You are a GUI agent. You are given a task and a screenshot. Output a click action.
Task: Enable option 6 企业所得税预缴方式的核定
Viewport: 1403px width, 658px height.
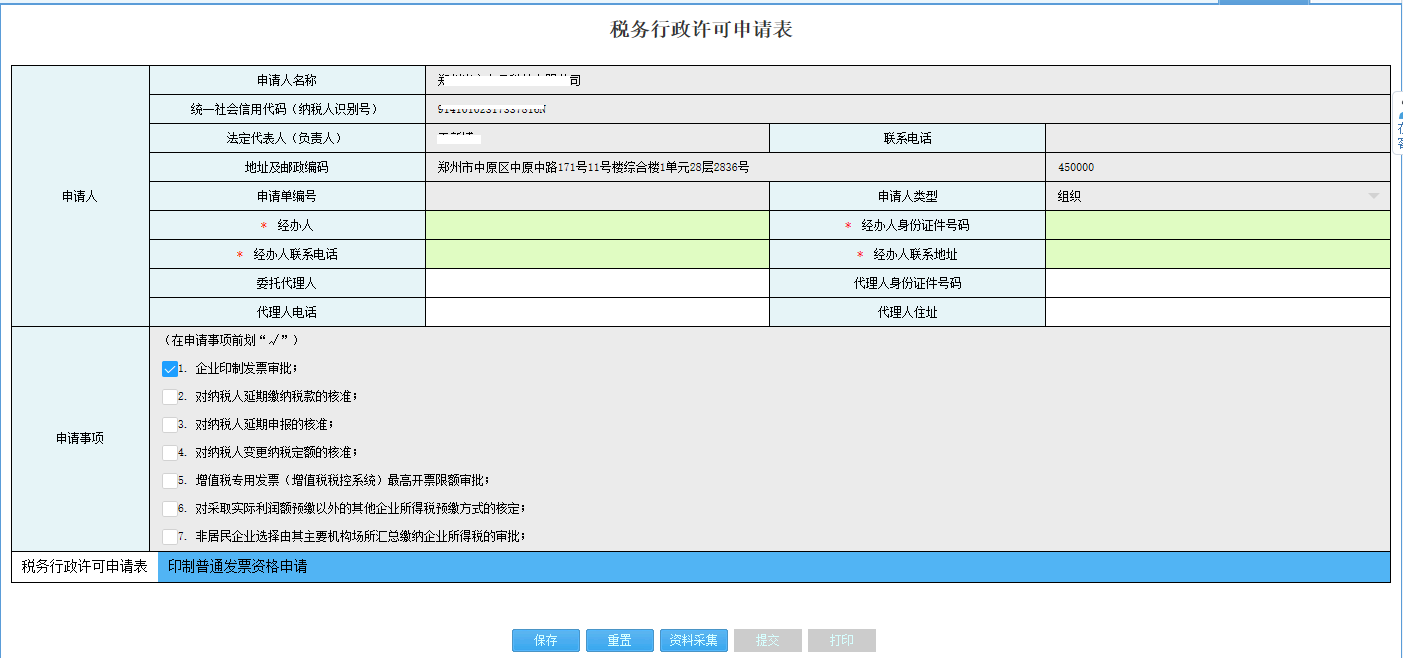(x=169, y=508)
